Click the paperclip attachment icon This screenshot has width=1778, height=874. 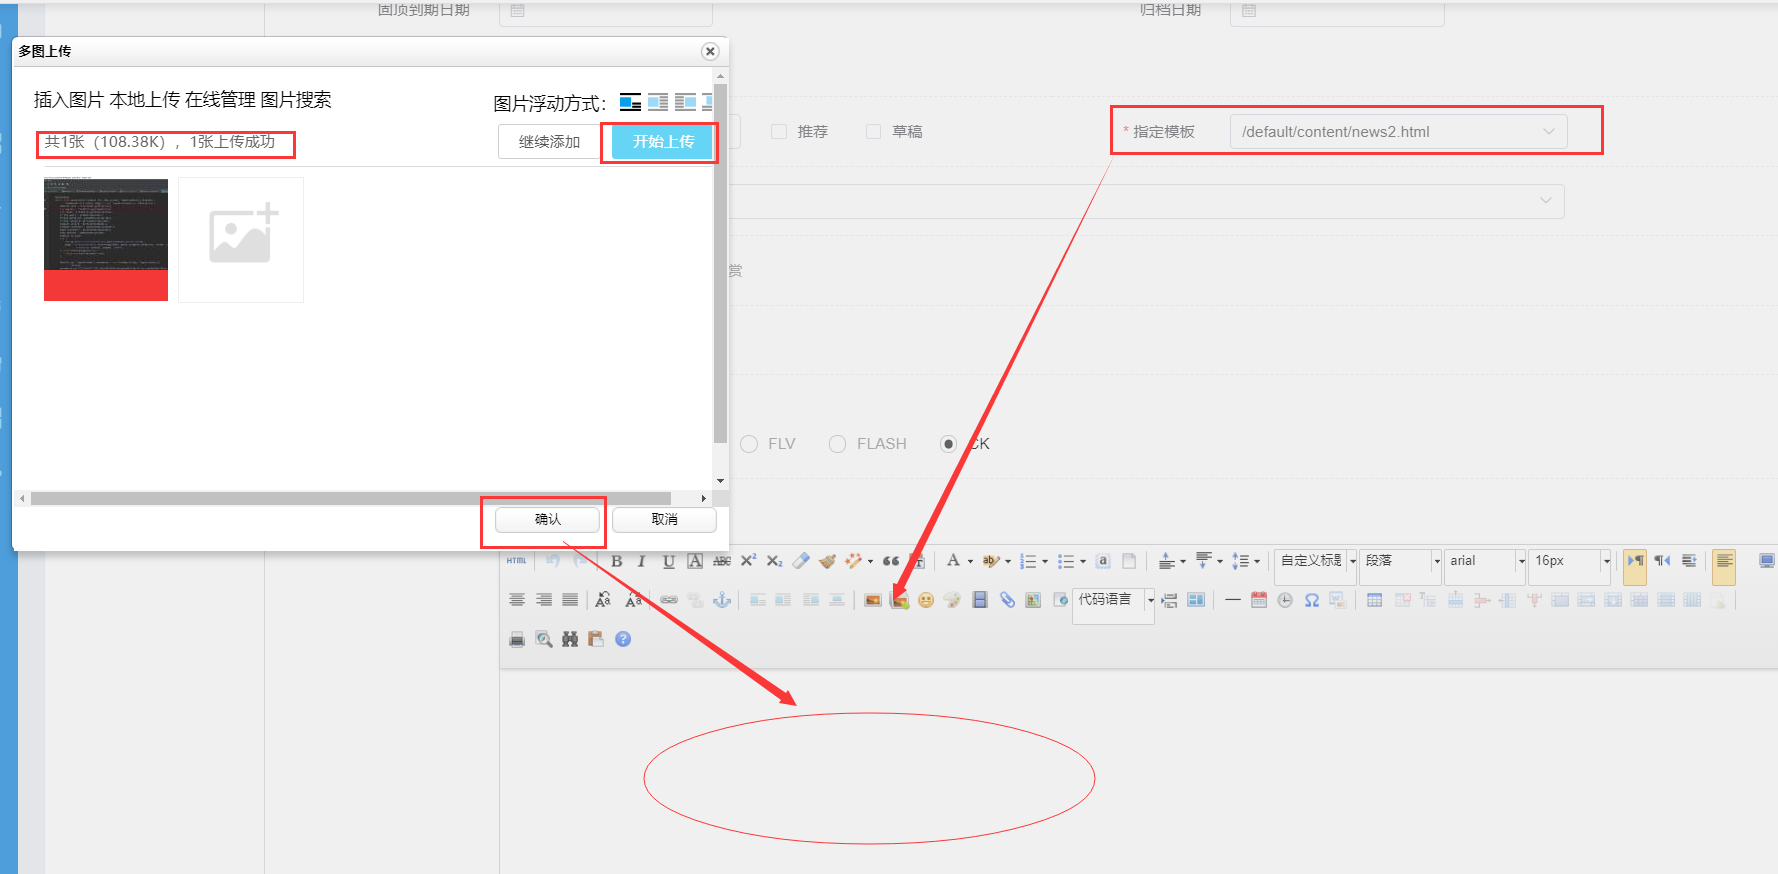click(1007, 600)
